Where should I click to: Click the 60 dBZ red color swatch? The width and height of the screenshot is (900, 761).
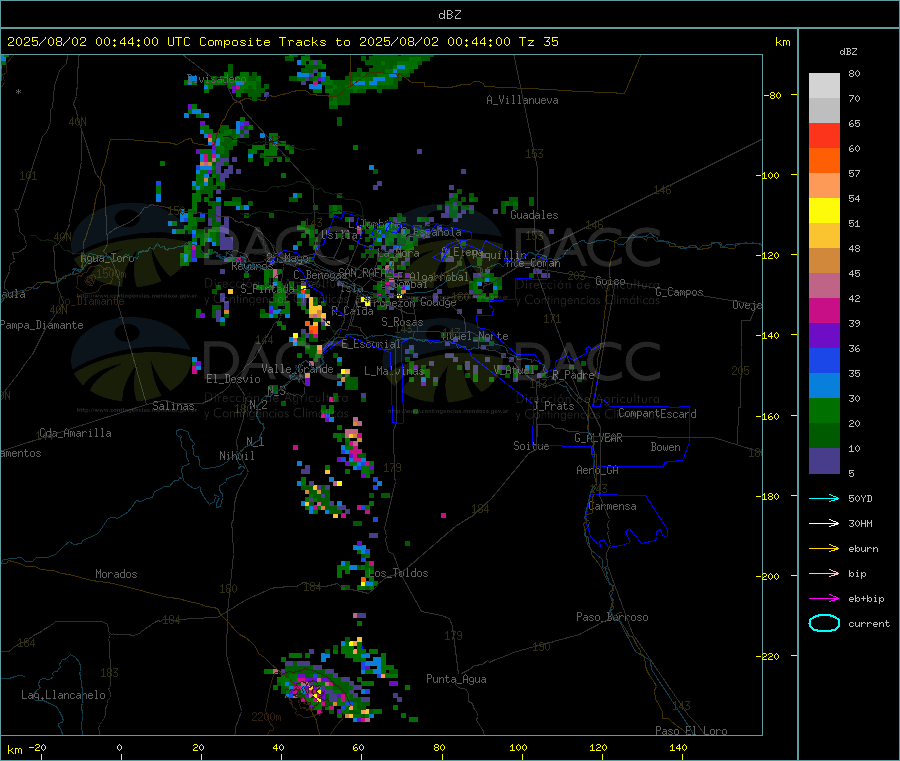tap(824, 135)
